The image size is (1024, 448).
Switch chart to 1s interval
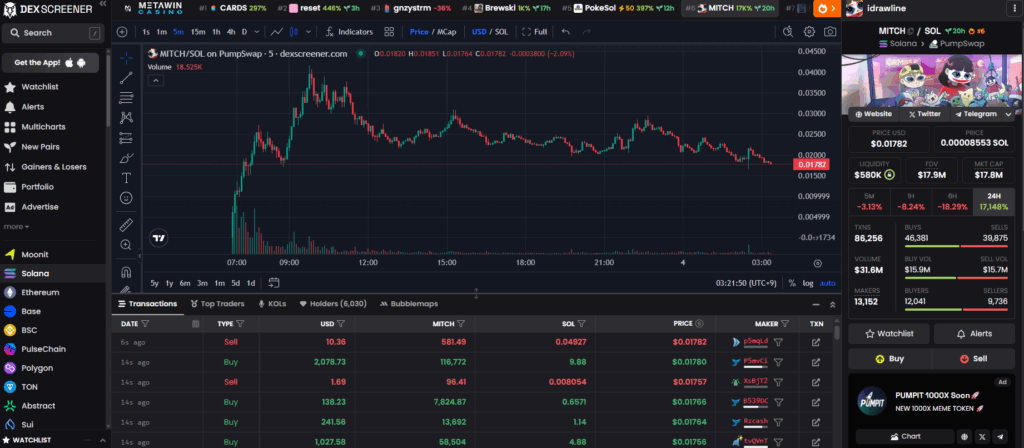pos(146,31)
